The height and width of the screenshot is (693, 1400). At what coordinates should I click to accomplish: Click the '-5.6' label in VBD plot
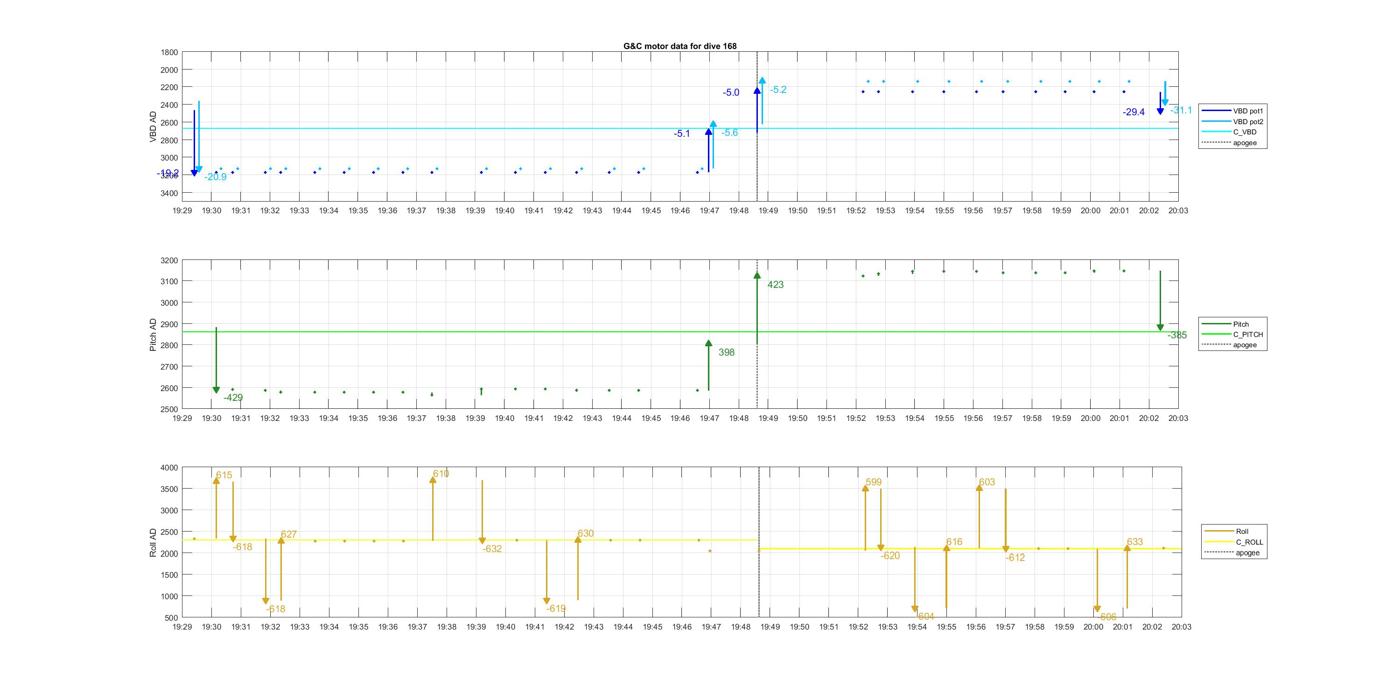pyautogui.click(x=730, y=132)
